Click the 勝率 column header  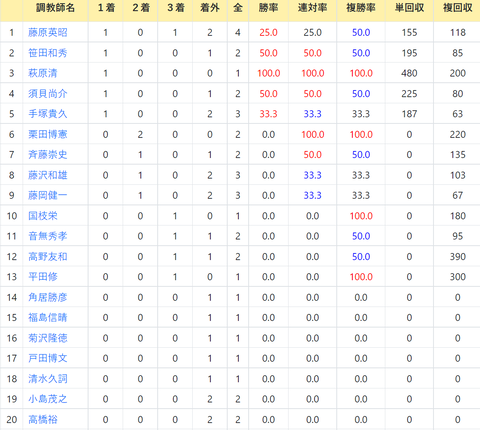pos(268,8)
